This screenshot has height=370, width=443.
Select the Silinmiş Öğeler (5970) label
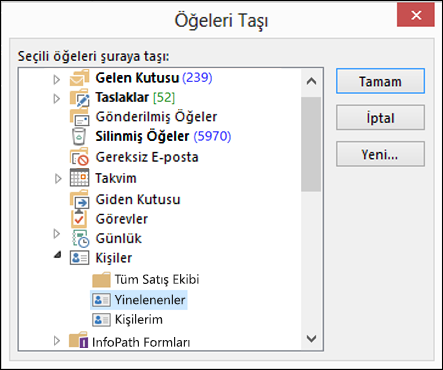163,136
